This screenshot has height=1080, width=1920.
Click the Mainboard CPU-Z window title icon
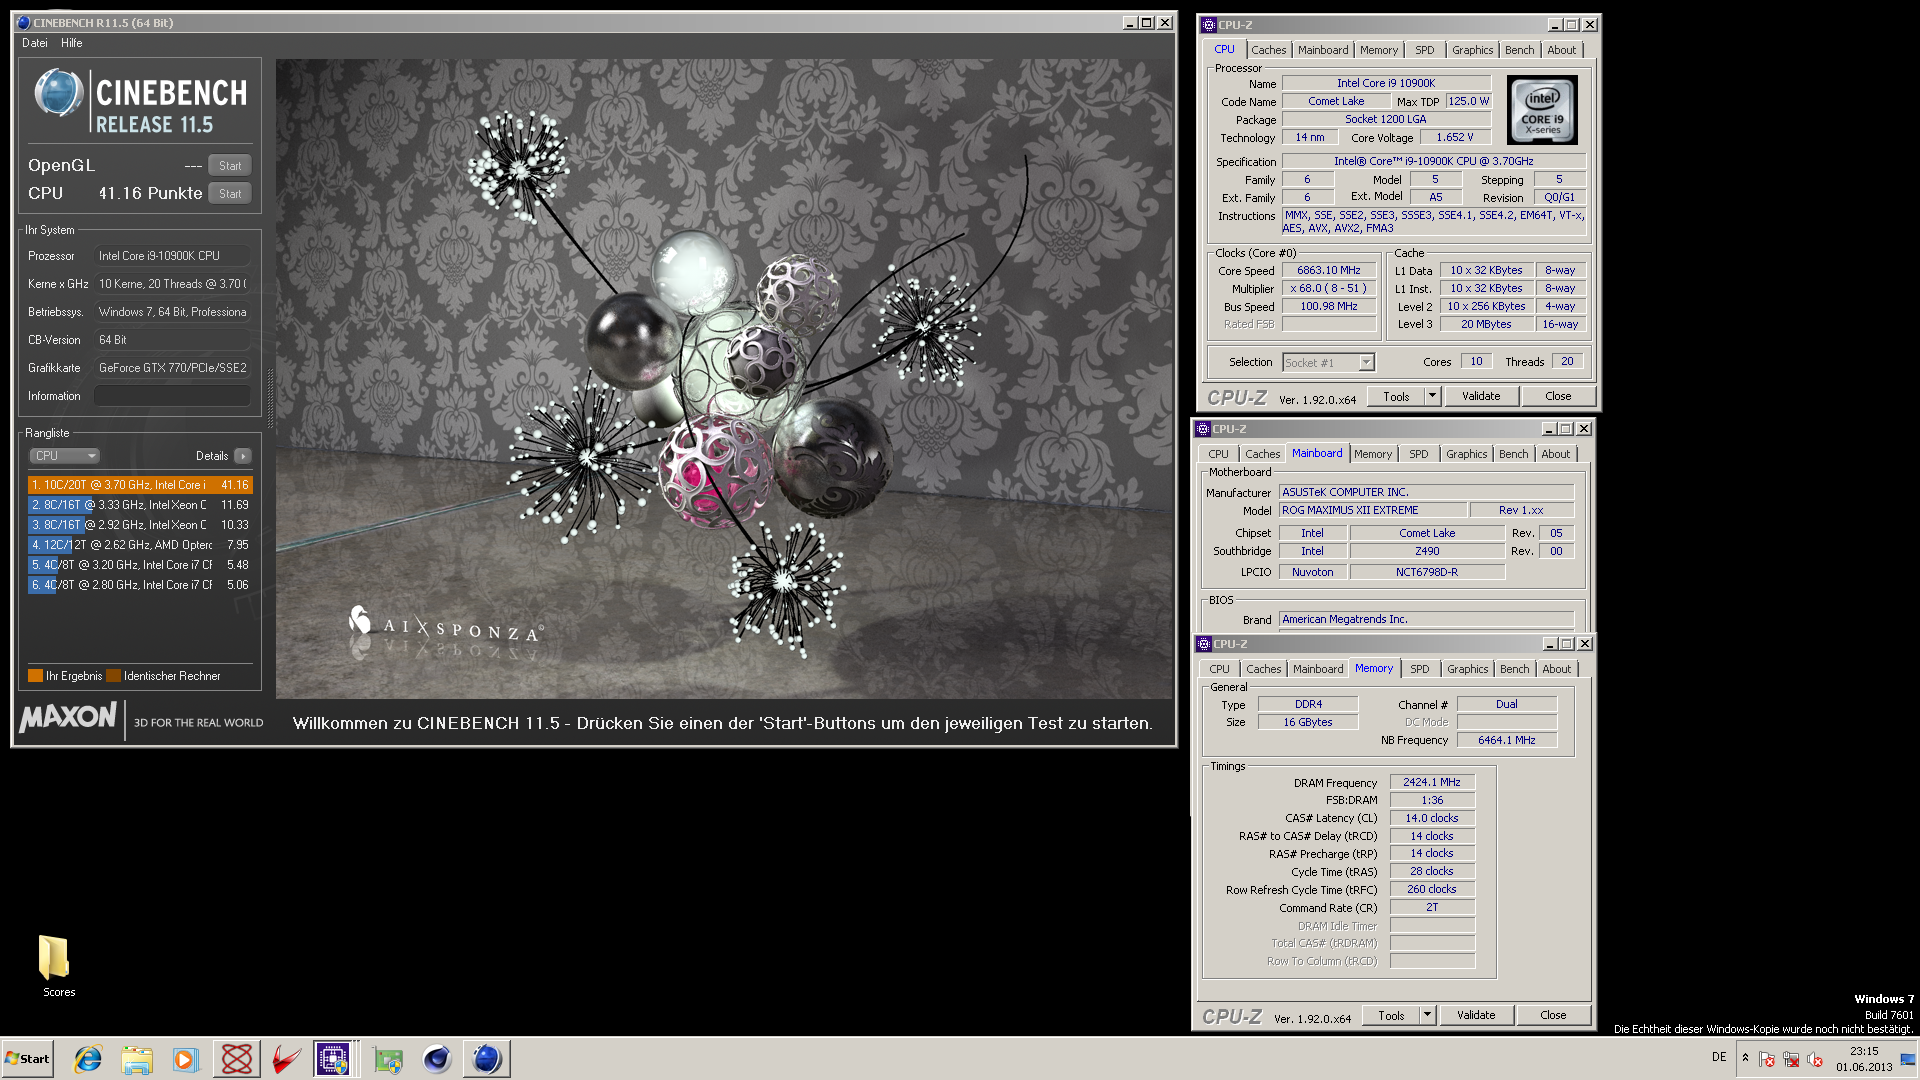1203,429
